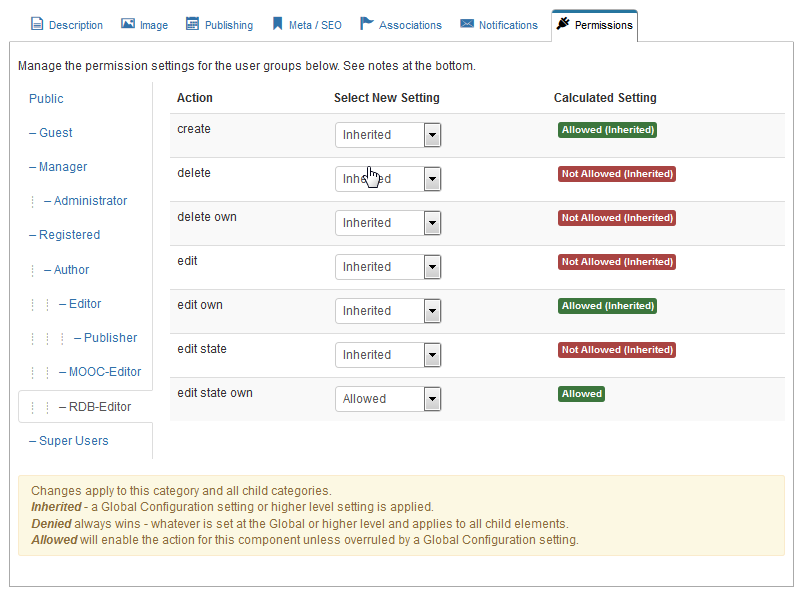Image resolution: width=806 pixels, height=606 pixels.
Task: Click the Publishing tab calendar icon
Action: [193, 24]
